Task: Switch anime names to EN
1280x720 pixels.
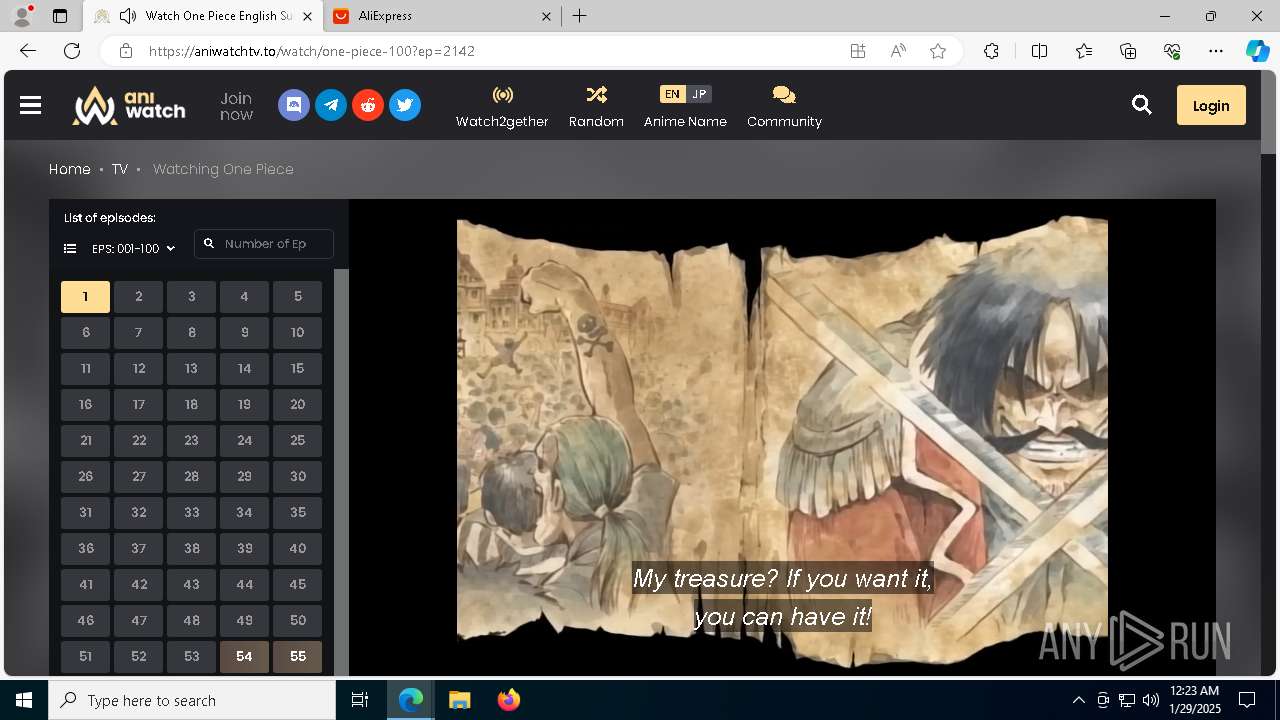Action: (x=672, y=94)
